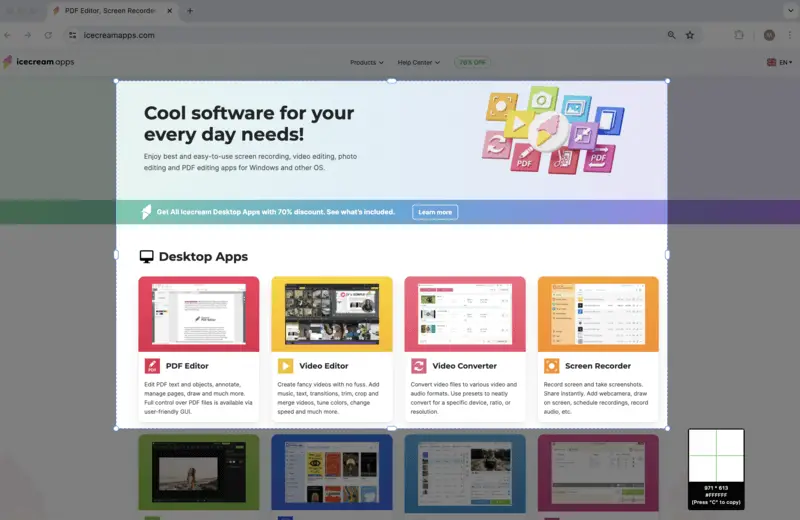Open the Products dropdown menu

[x=366, y=62]
